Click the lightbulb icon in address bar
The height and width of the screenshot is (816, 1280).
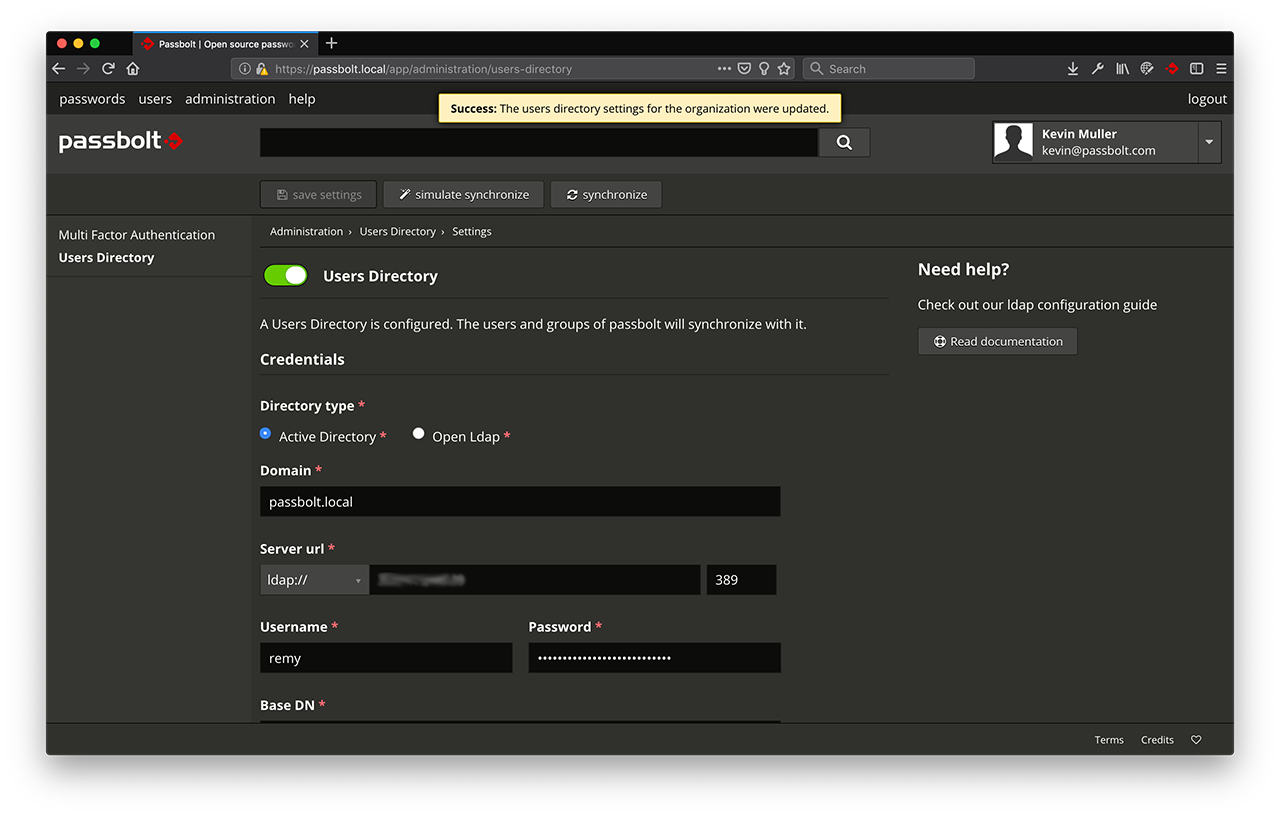764,69
